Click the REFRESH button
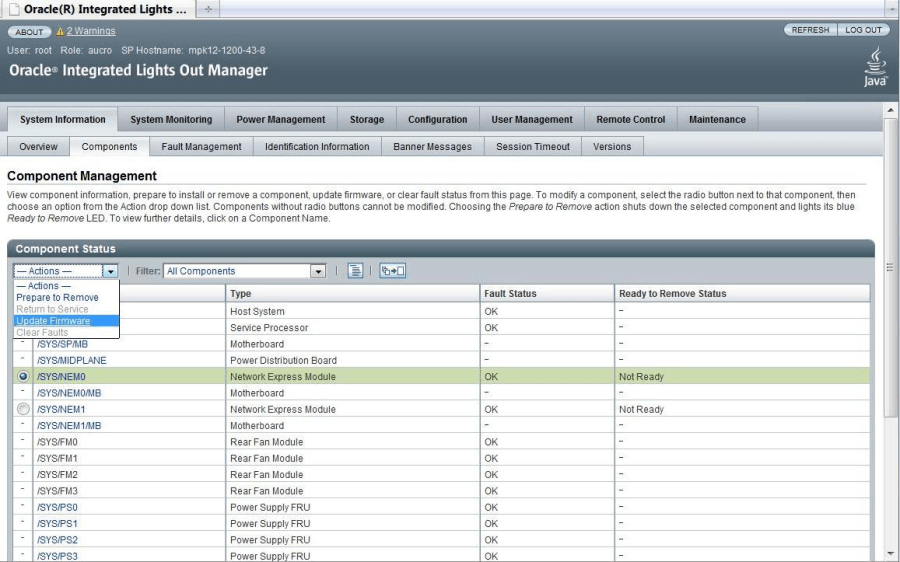 tap(810, 30)
